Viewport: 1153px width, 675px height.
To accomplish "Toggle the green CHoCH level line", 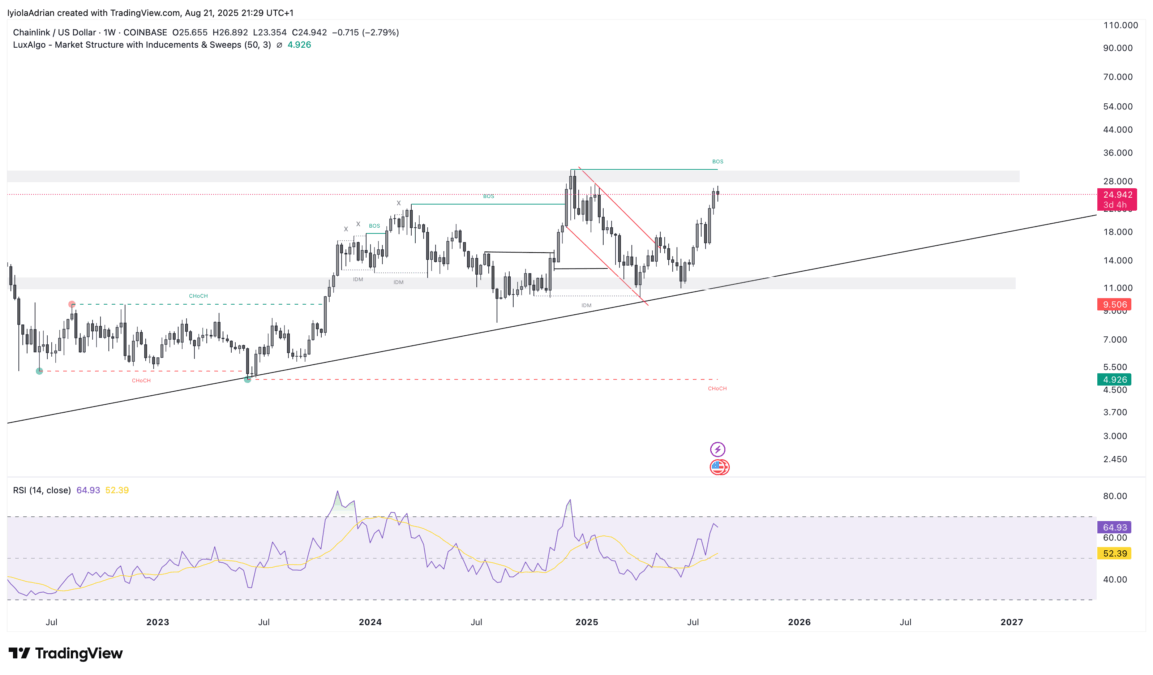I will click(x=198, y=295).
